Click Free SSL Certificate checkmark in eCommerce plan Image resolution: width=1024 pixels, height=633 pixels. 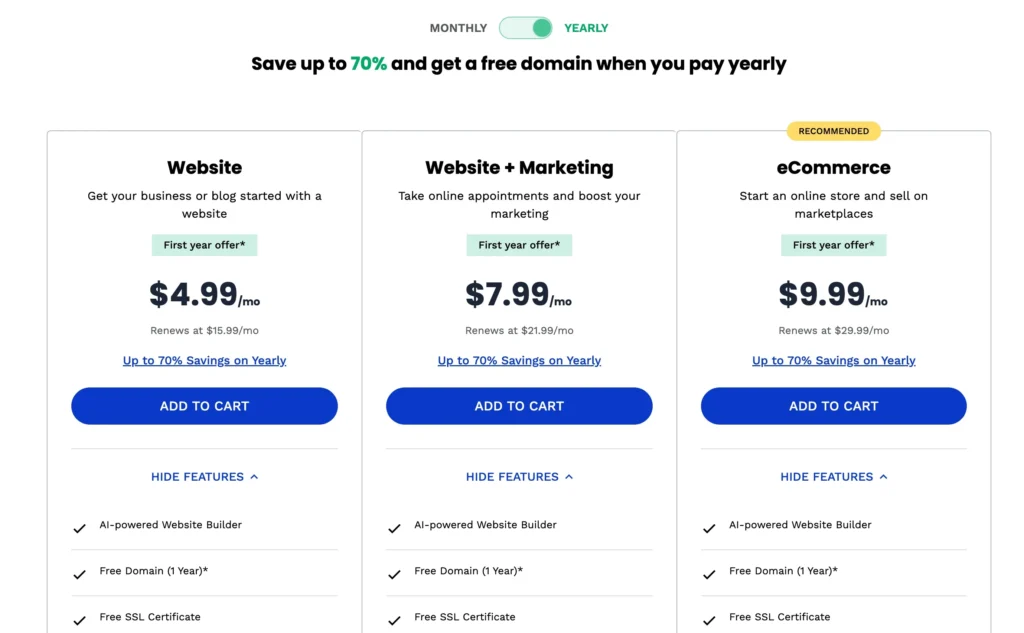(x=709, y=619)
